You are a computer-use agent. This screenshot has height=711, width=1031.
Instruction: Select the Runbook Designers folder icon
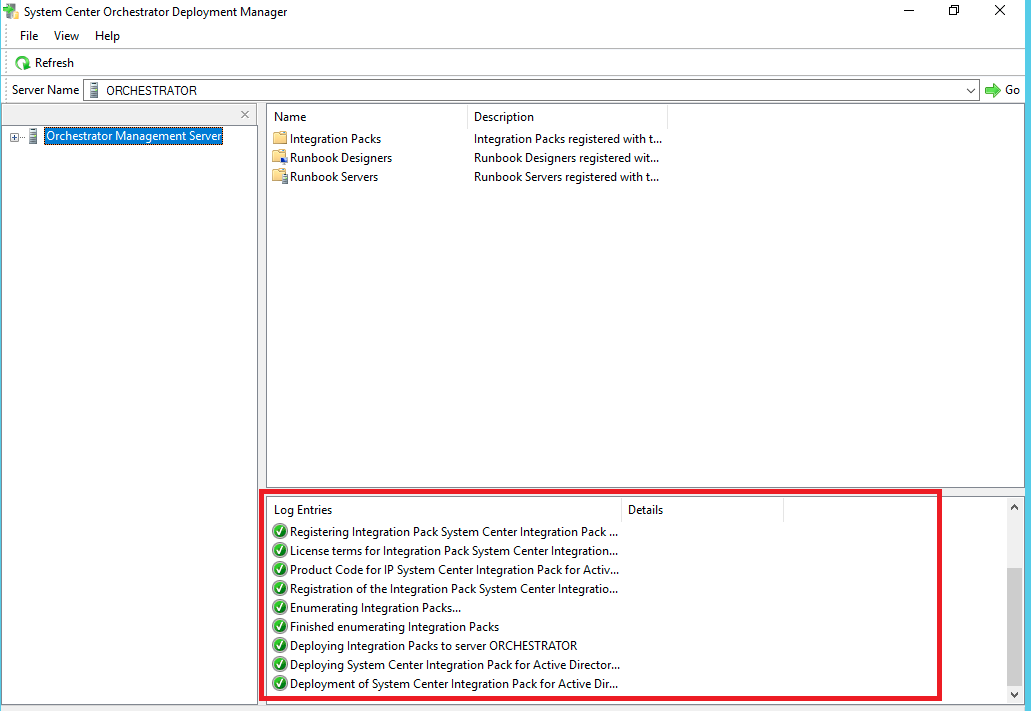click(x=280, y=158)
